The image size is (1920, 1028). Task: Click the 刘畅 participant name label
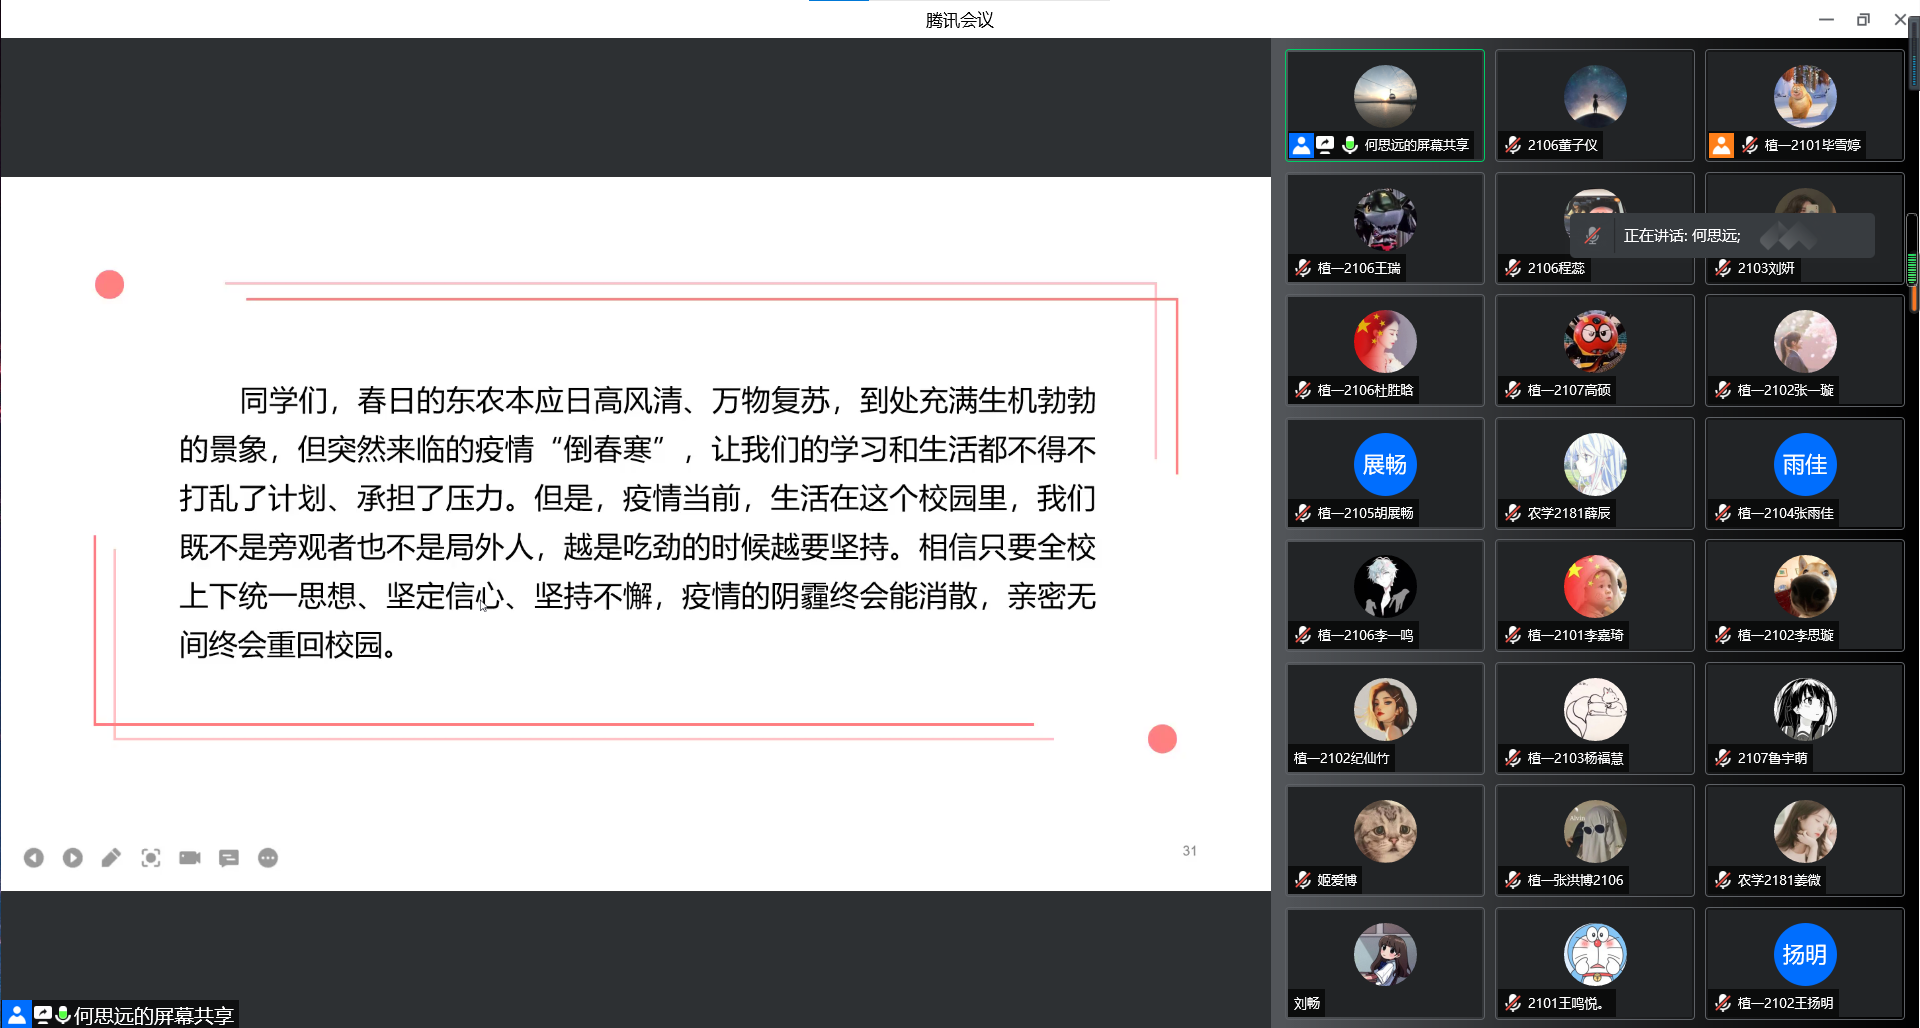click(1307, 1003)
